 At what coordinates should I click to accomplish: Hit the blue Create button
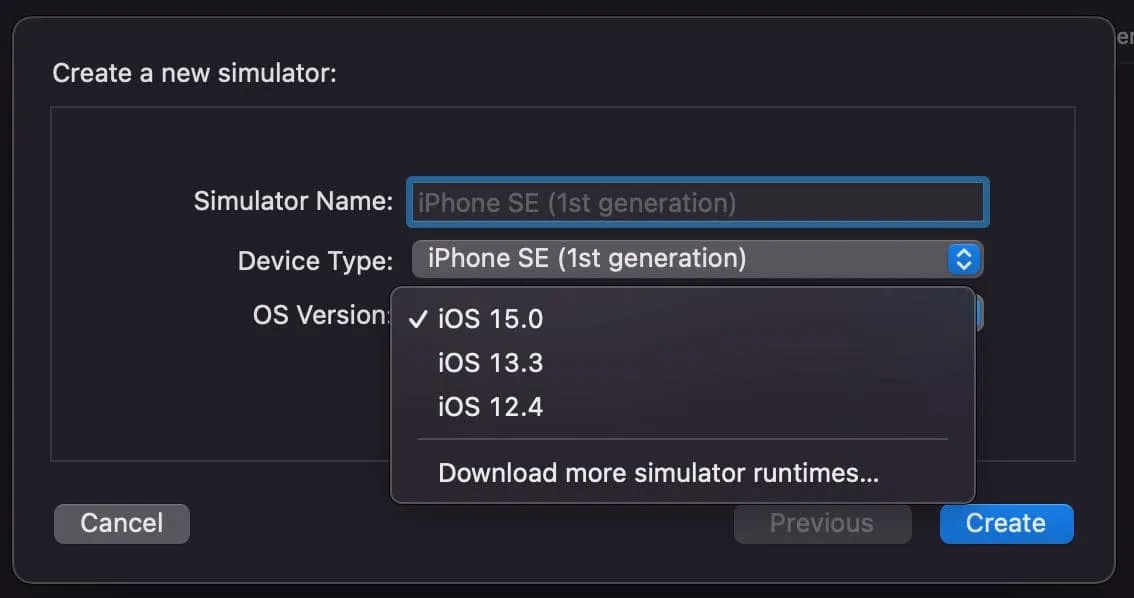tap(1006, 524)
